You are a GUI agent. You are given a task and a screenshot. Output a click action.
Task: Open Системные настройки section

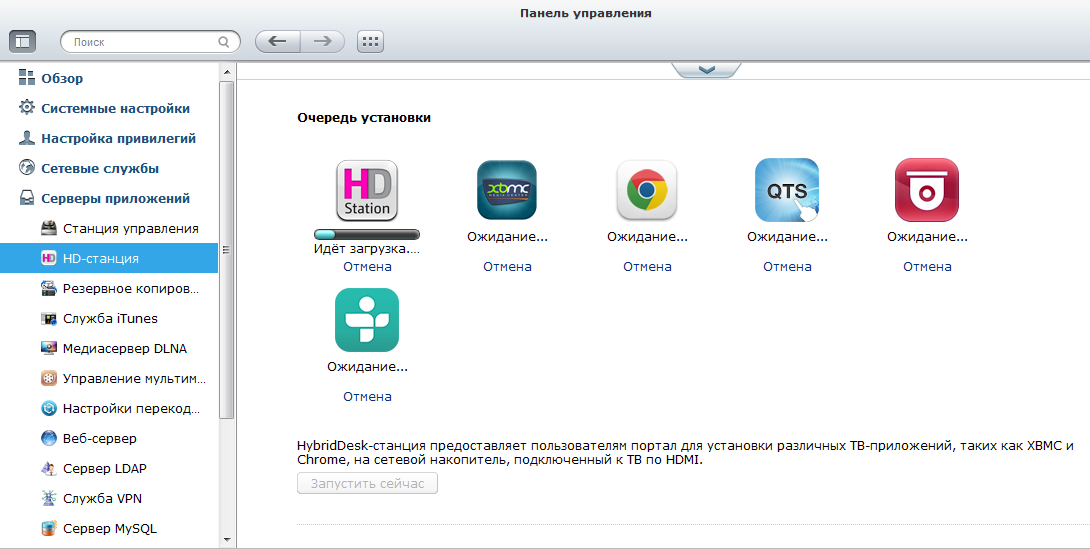pos(115,108)
